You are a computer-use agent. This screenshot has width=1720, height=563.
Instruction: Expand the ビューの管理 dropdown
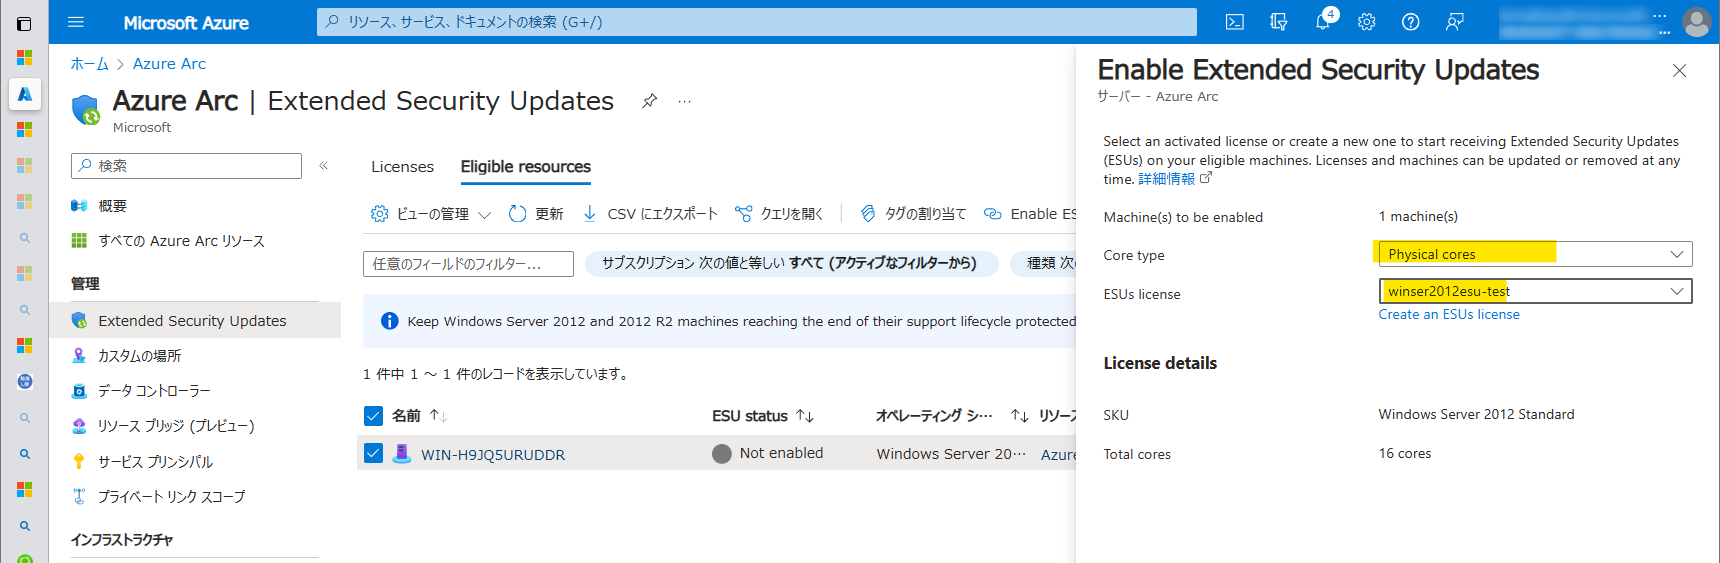[431, 214]
